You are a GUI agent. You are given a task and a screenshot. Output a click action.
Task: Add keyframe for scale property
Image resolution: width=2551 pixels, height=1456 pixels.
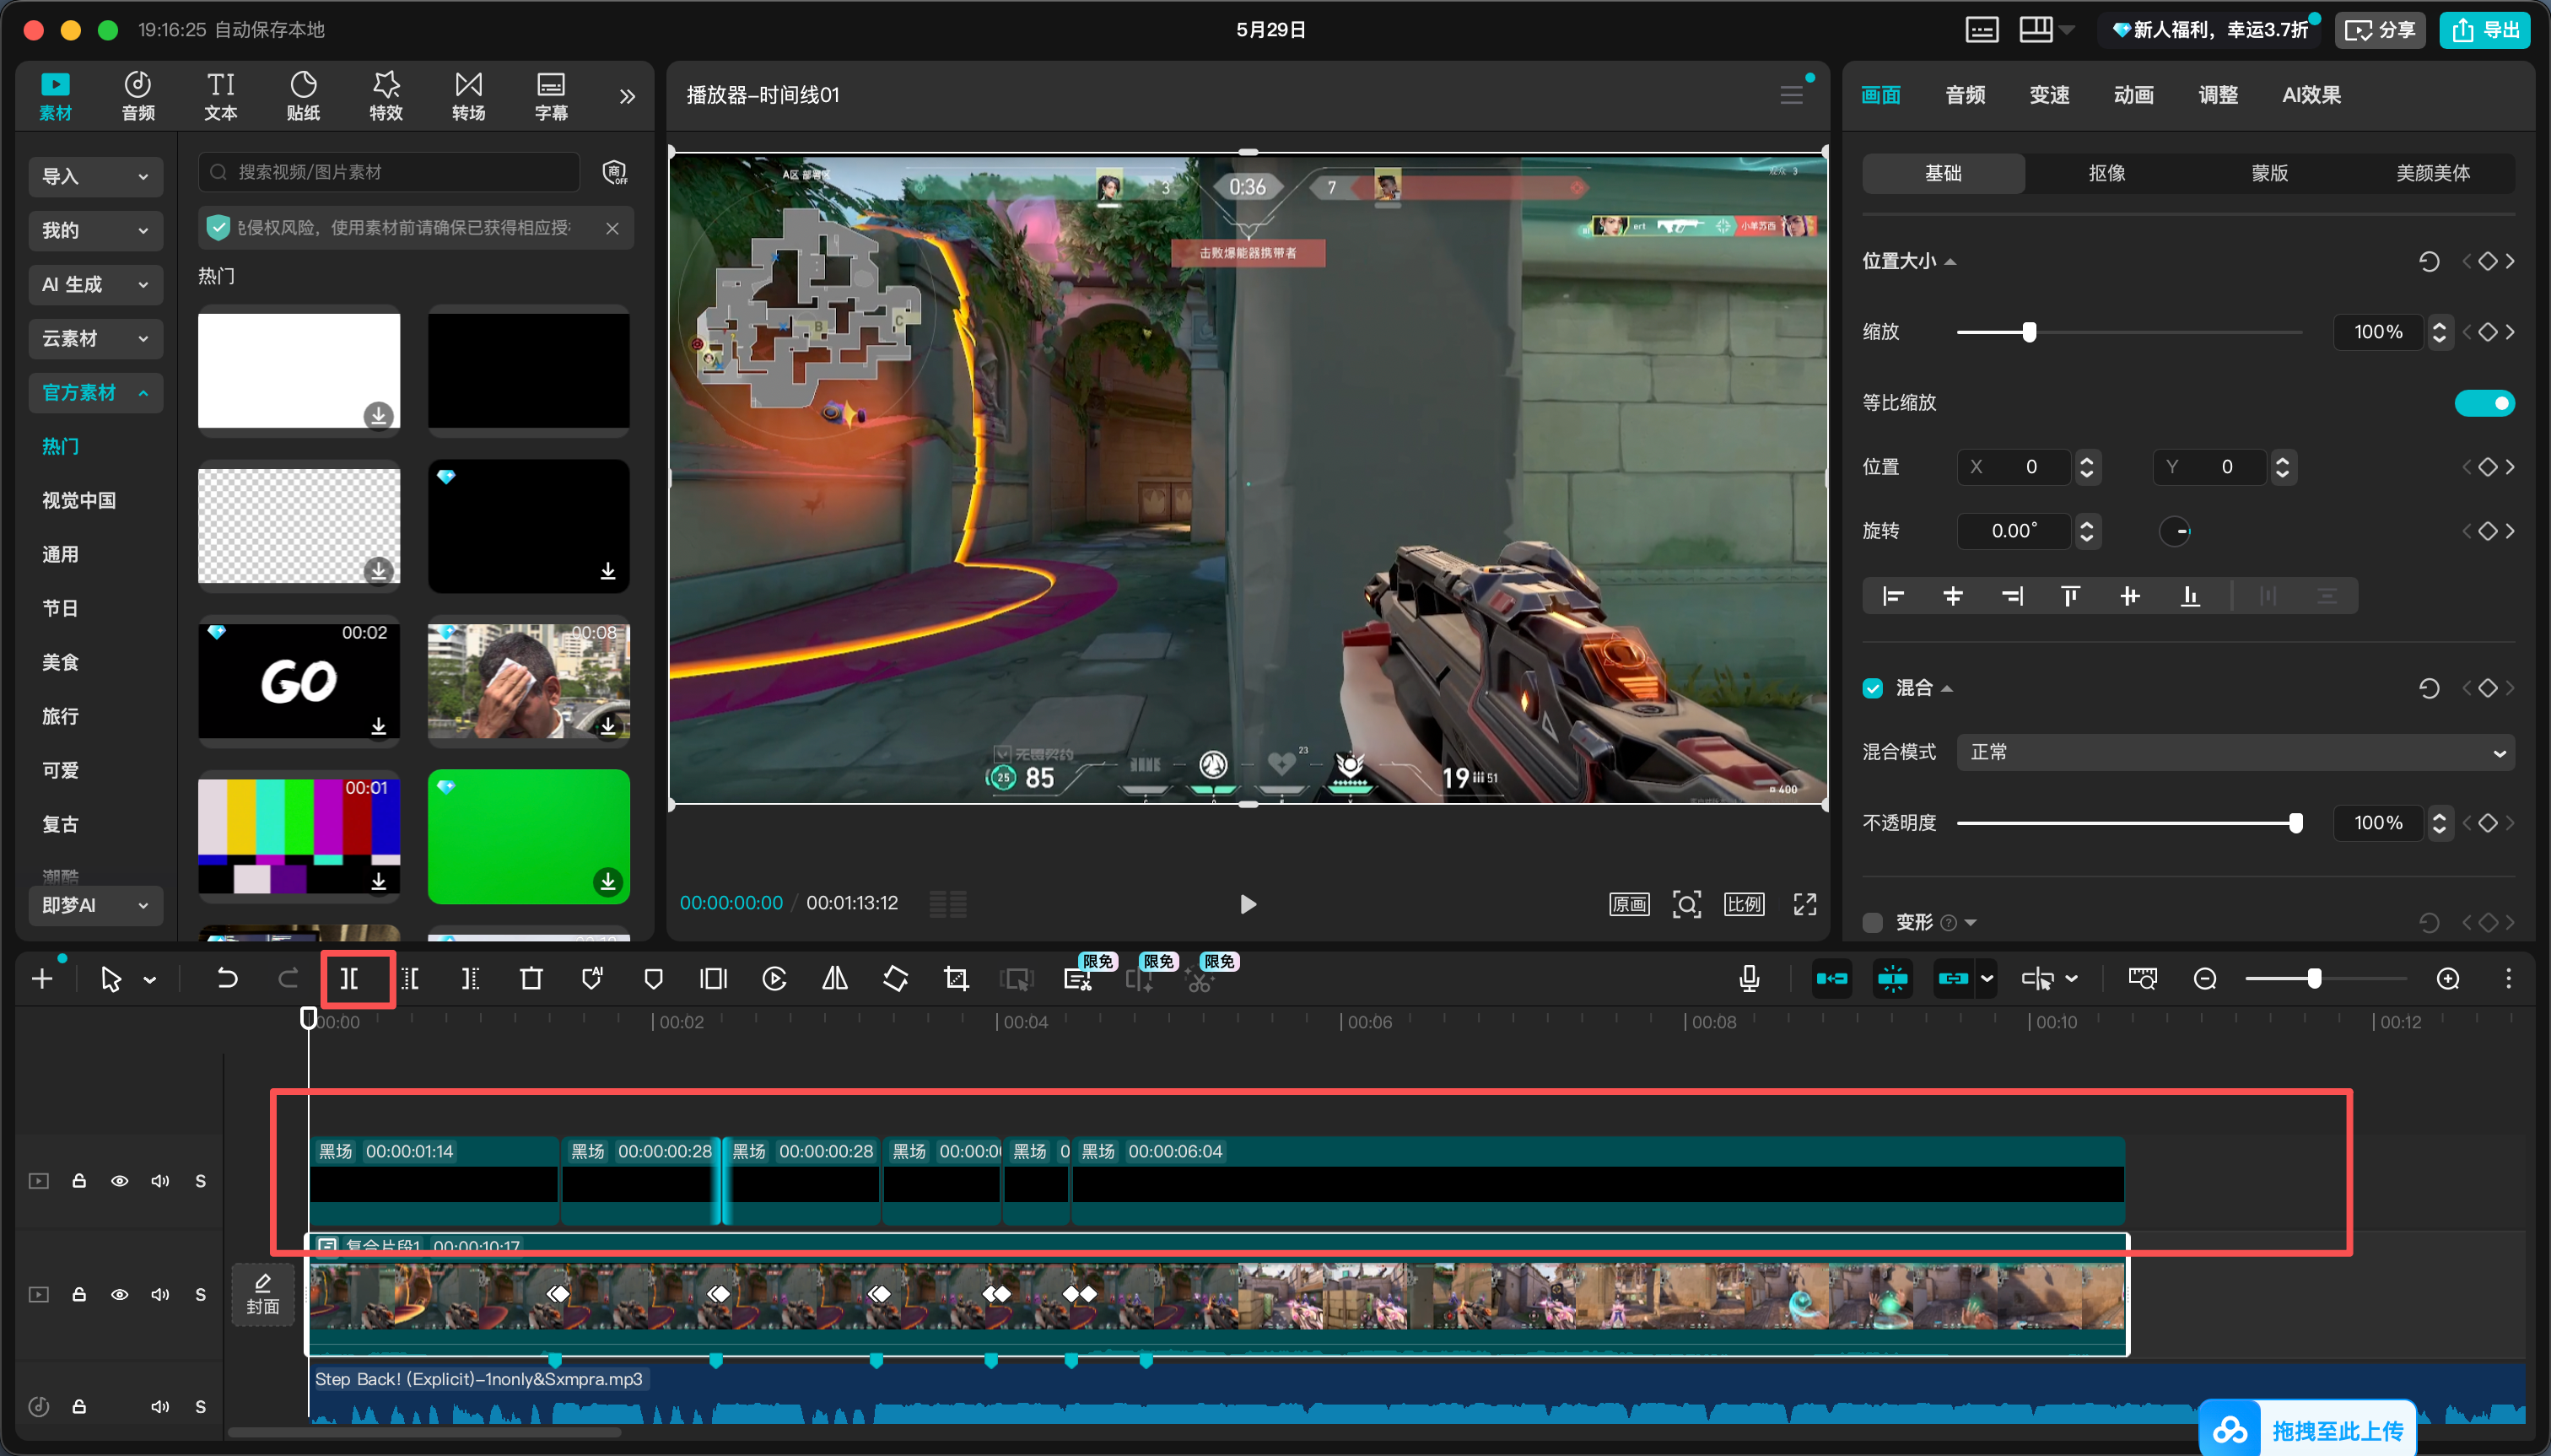click(2488, 332)
